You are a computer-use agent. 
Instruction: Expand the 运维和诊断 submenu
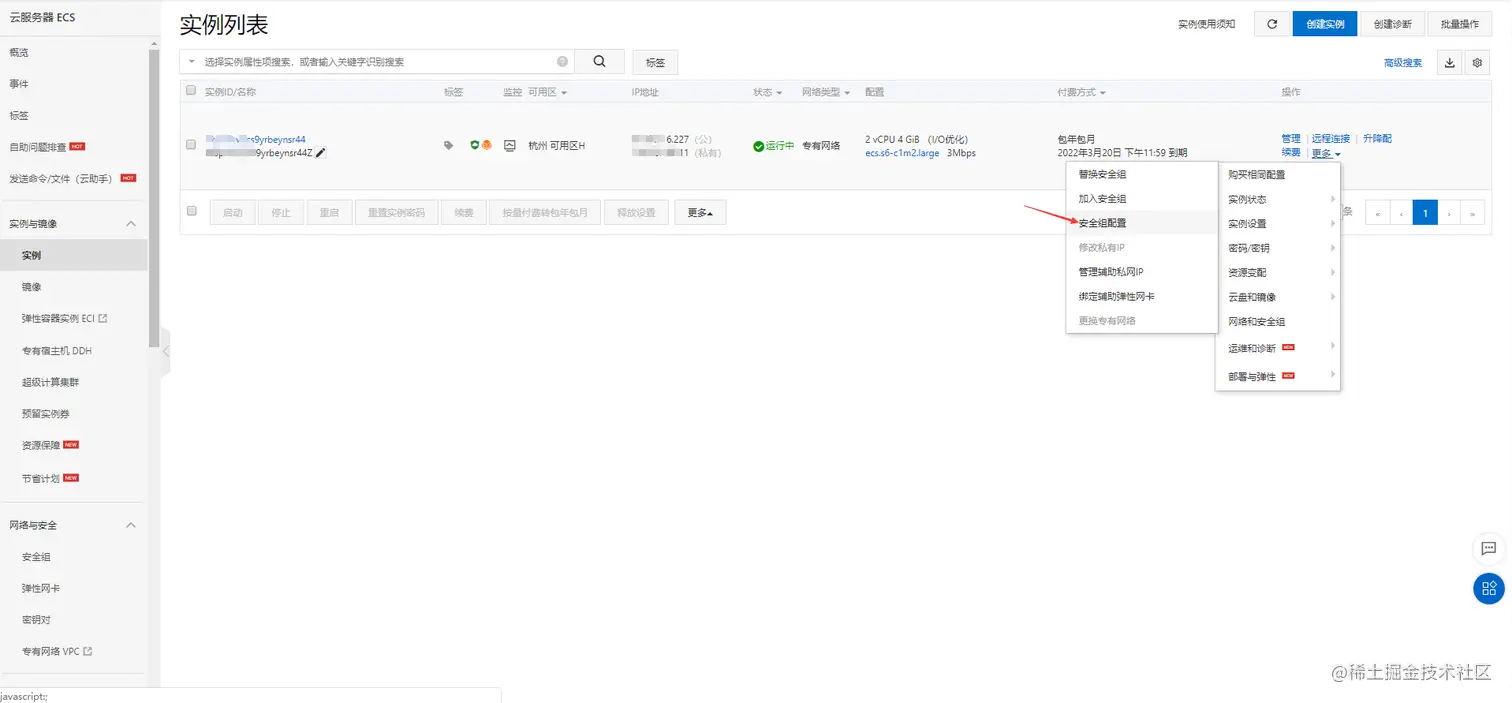tap(1278, 347)
